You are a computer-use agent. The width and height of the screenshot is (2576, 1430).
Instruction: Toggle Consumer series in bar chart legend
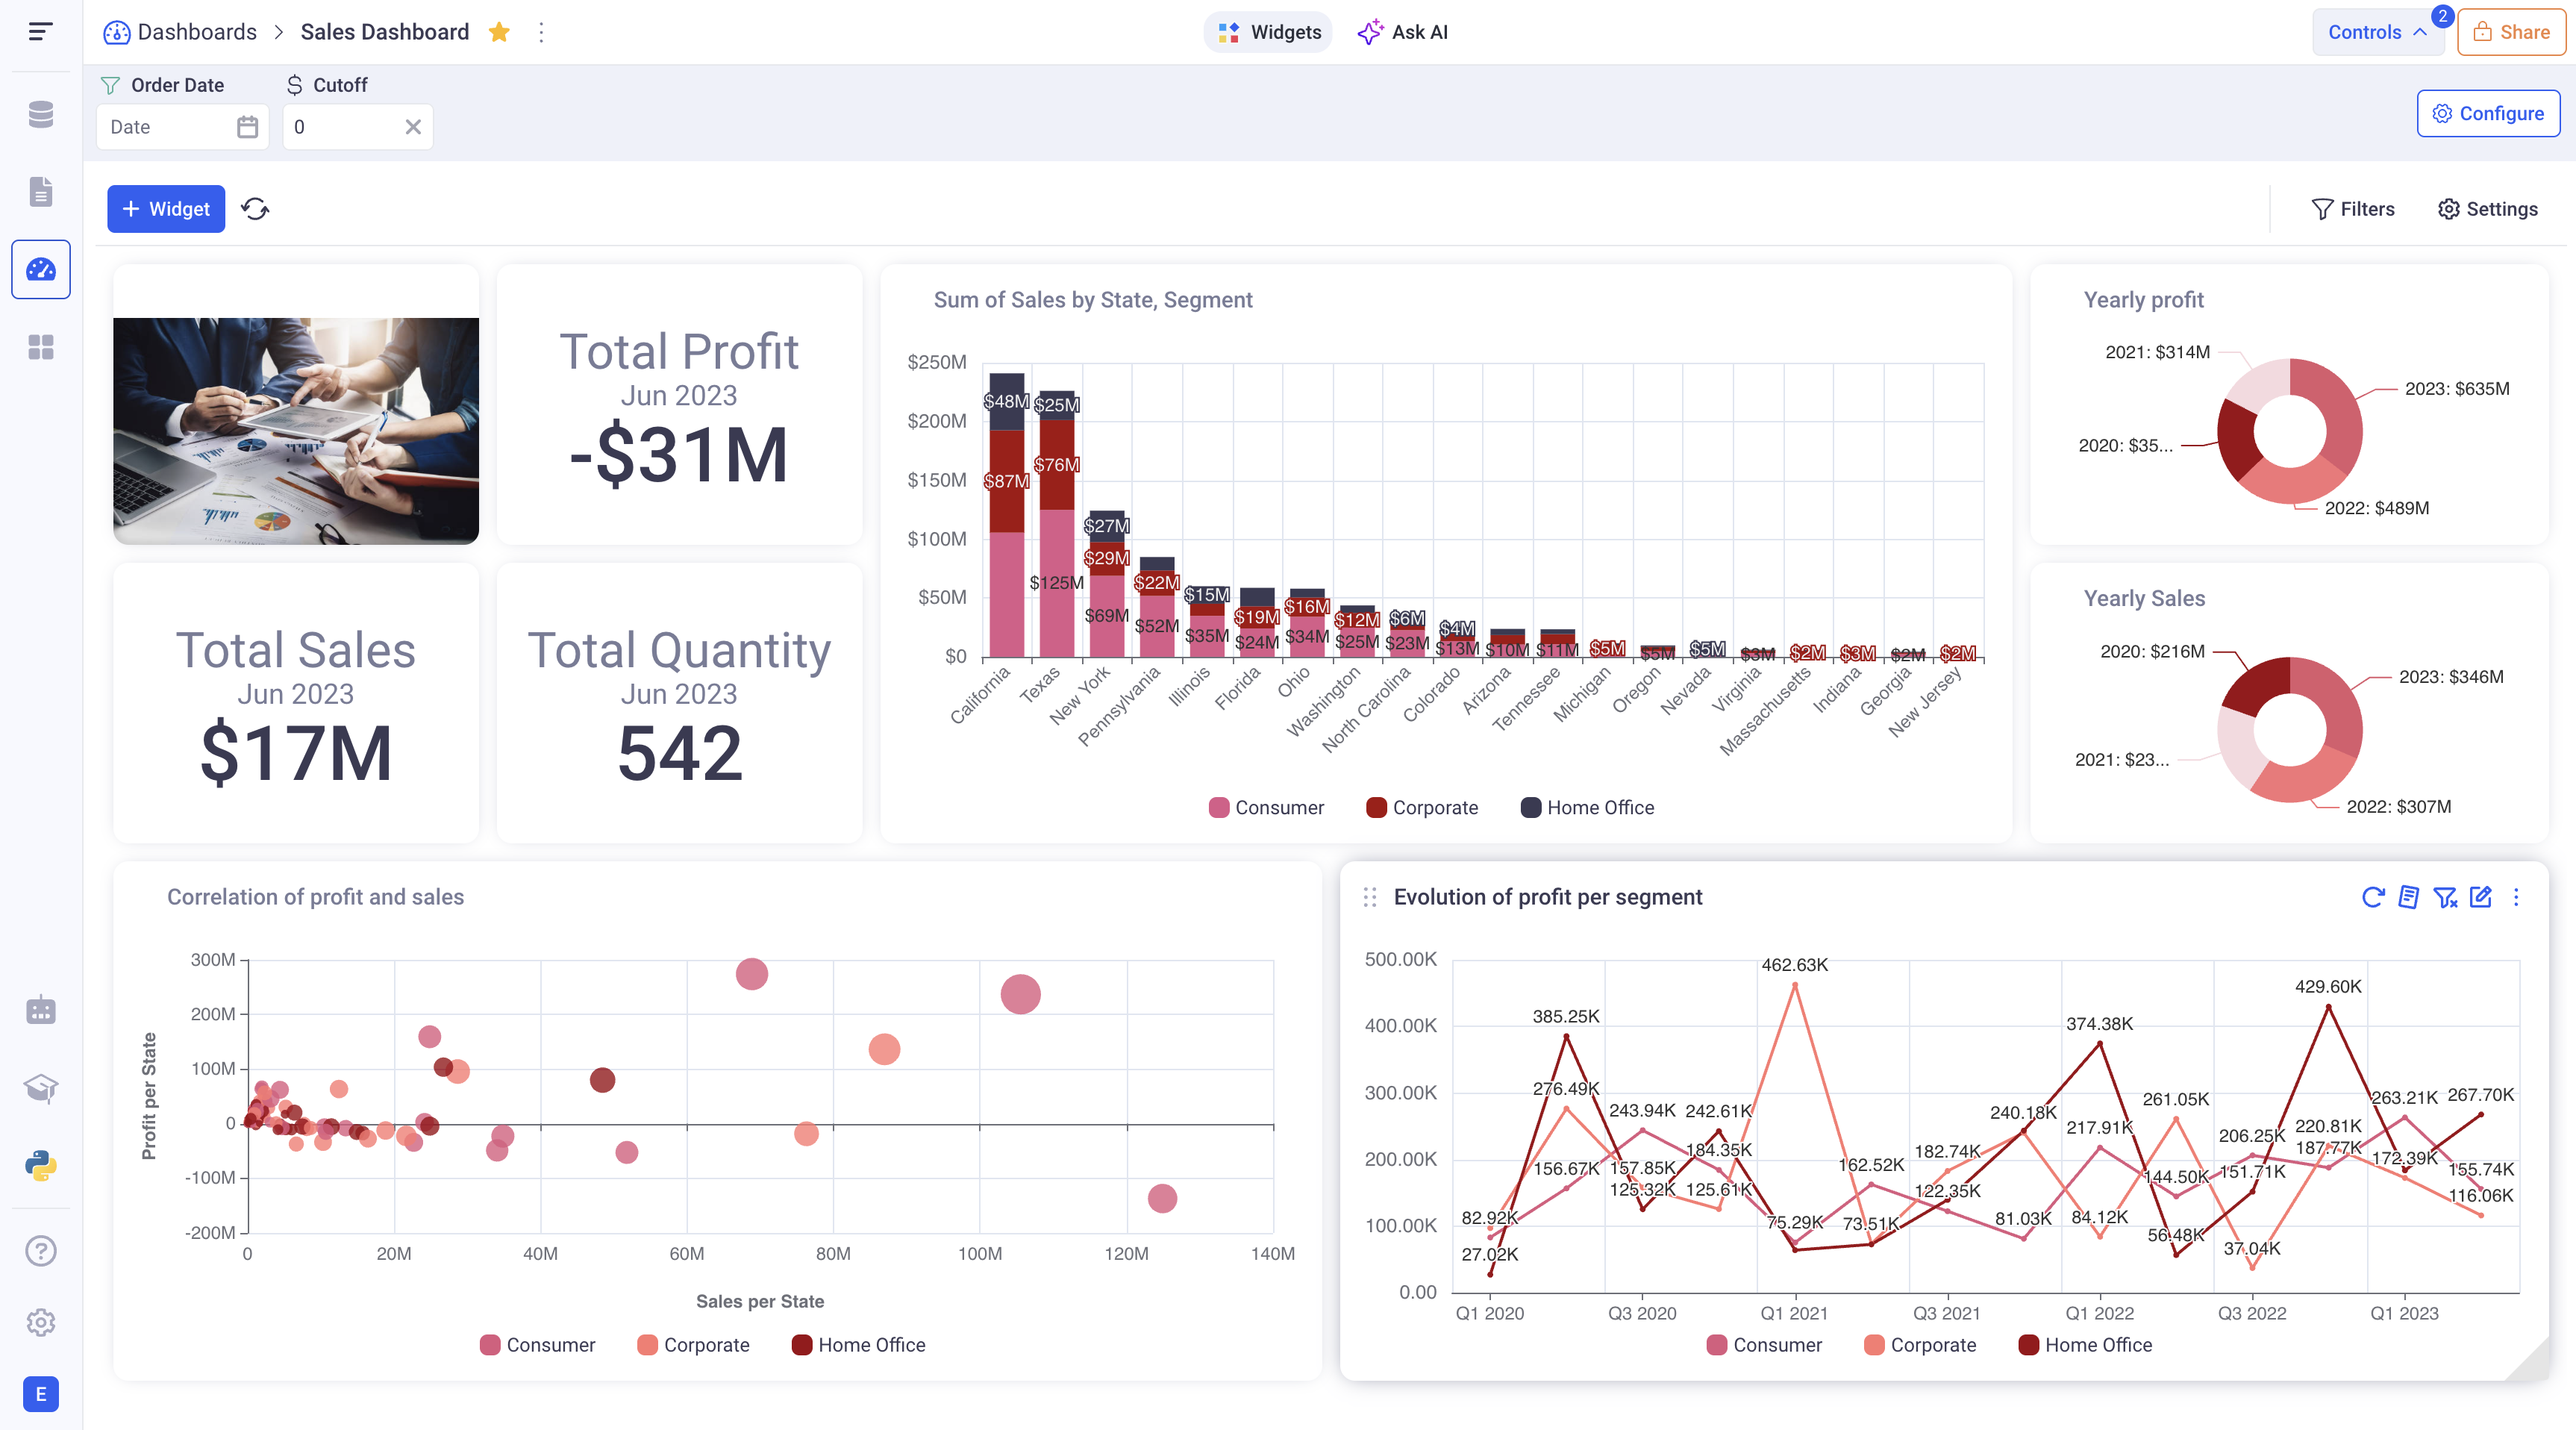coord(1266,808)
